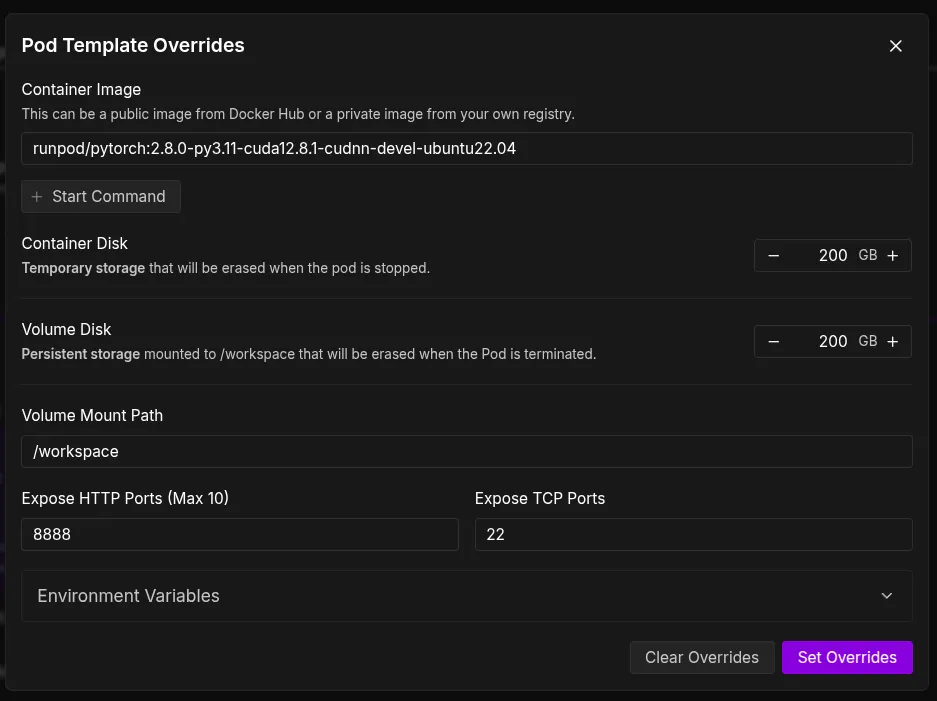Click the Pod Template Overrides title
The image size is (937, 701).
click(133, 45)
